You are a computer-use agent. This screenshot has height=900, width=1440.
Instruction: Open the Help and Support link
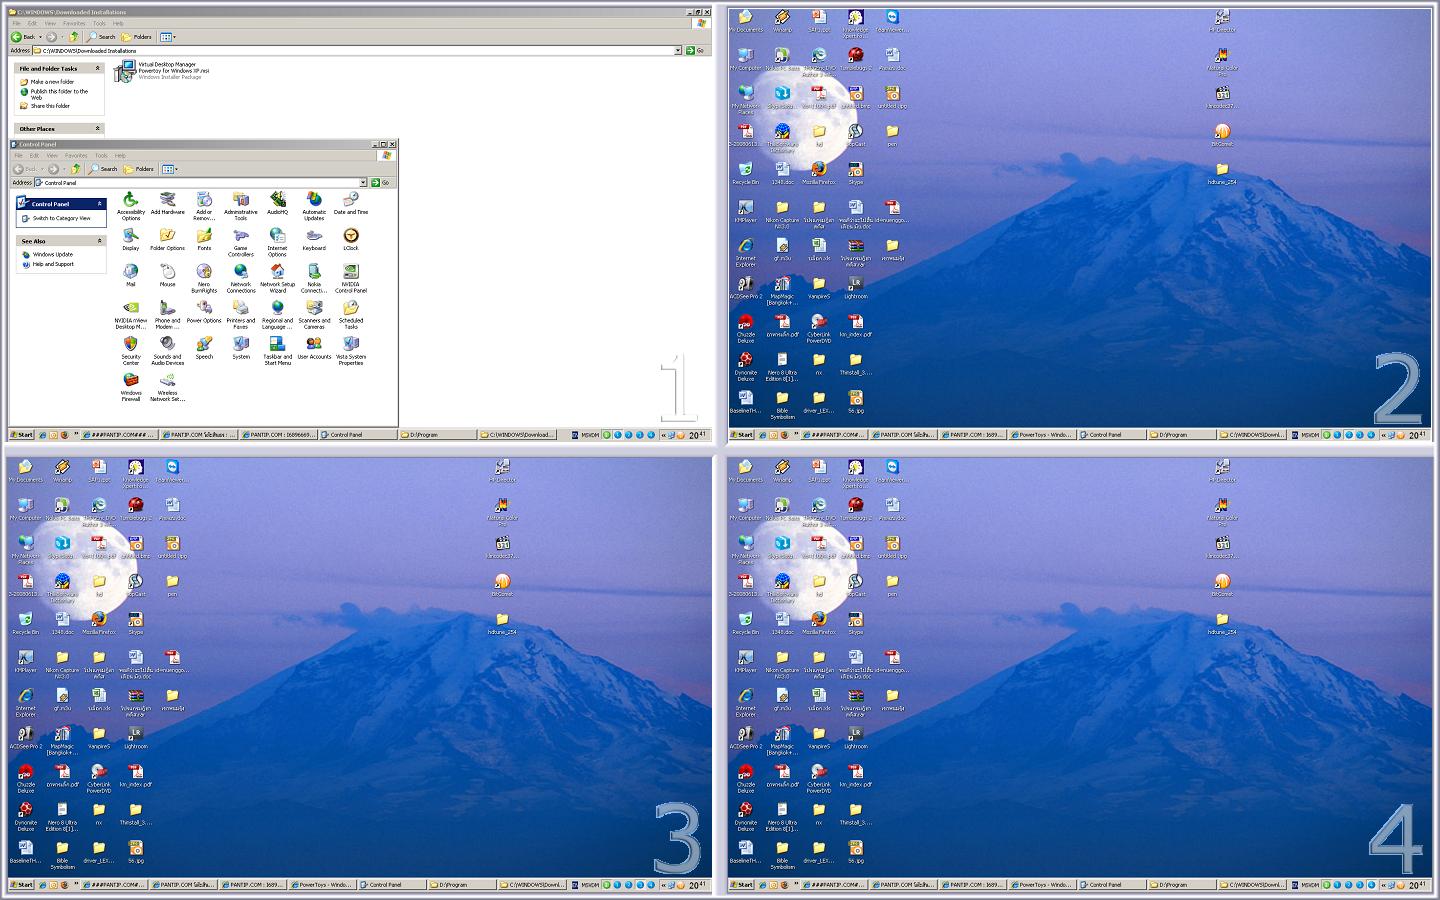click(x=53, y=264)
